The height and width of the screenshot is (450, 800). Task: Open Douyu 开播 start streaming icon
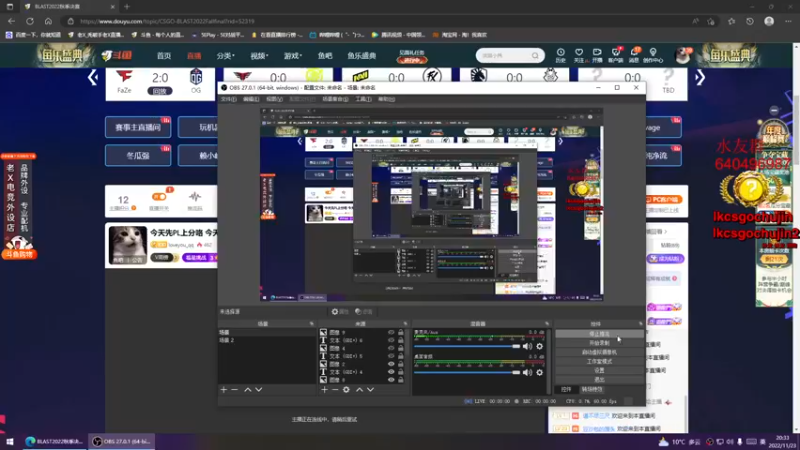597,56
